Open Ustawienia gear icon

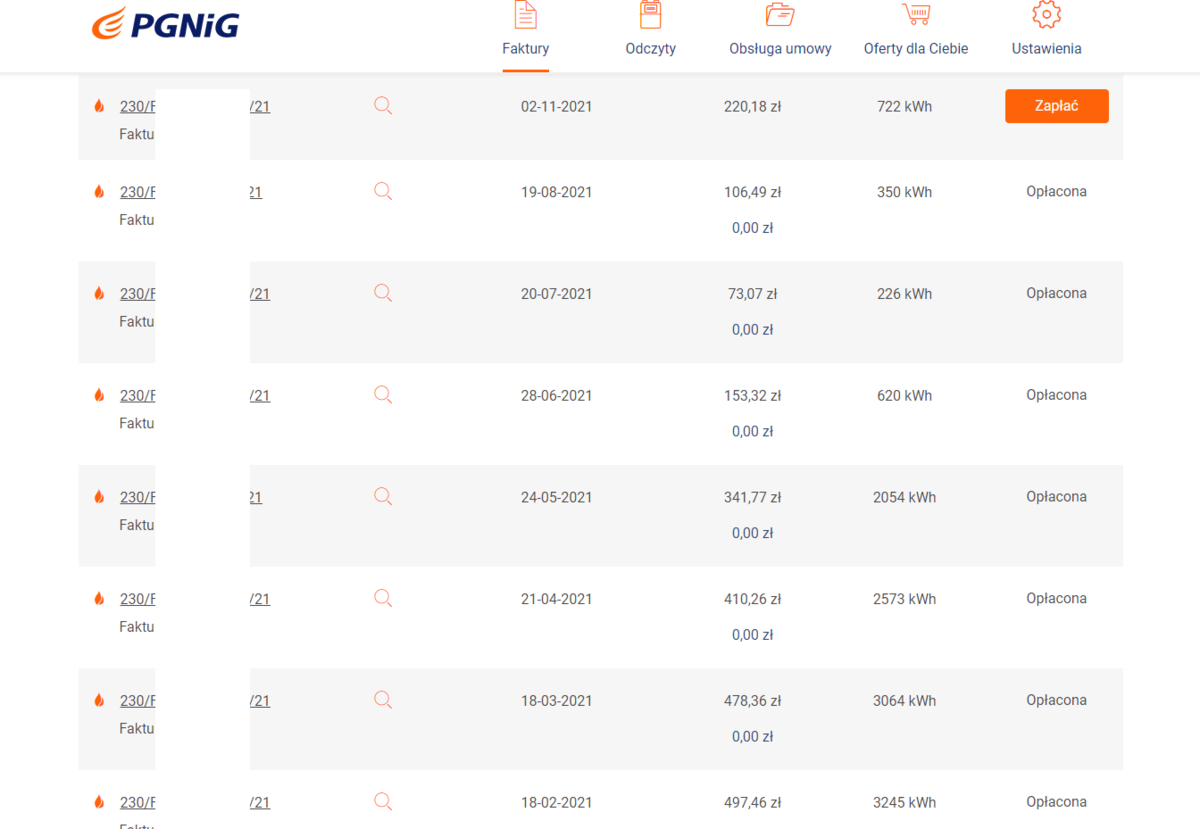tap(1046, 15)
